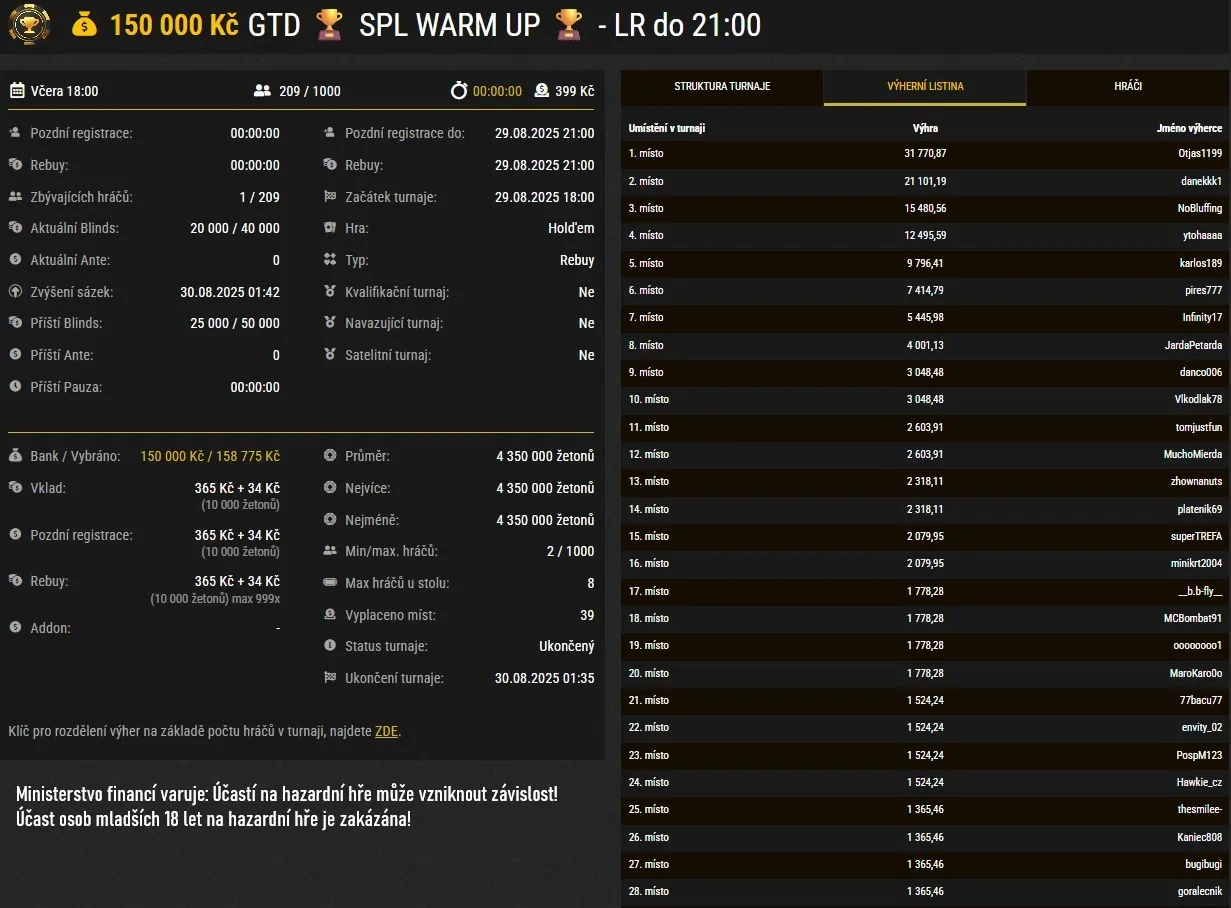This screenshot has width=1231, height=908.
Task: Select the VÝHERNÍ LISTINA tab
Action: [924, 87]
